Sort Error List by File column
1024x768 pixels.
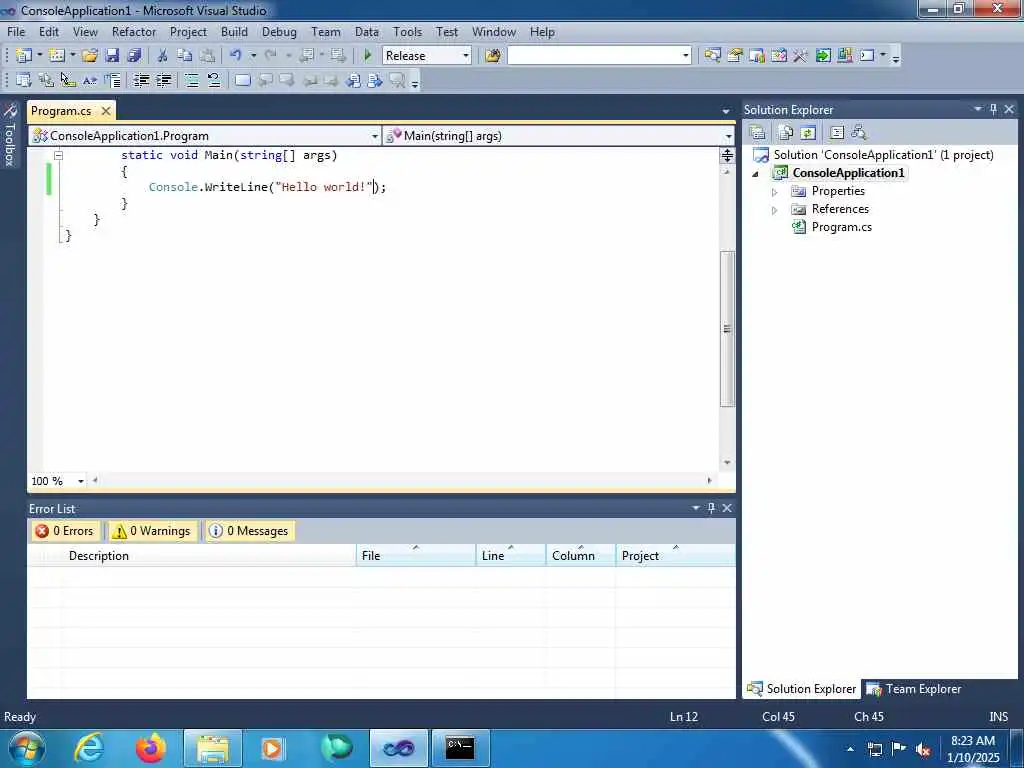(415, 556)
